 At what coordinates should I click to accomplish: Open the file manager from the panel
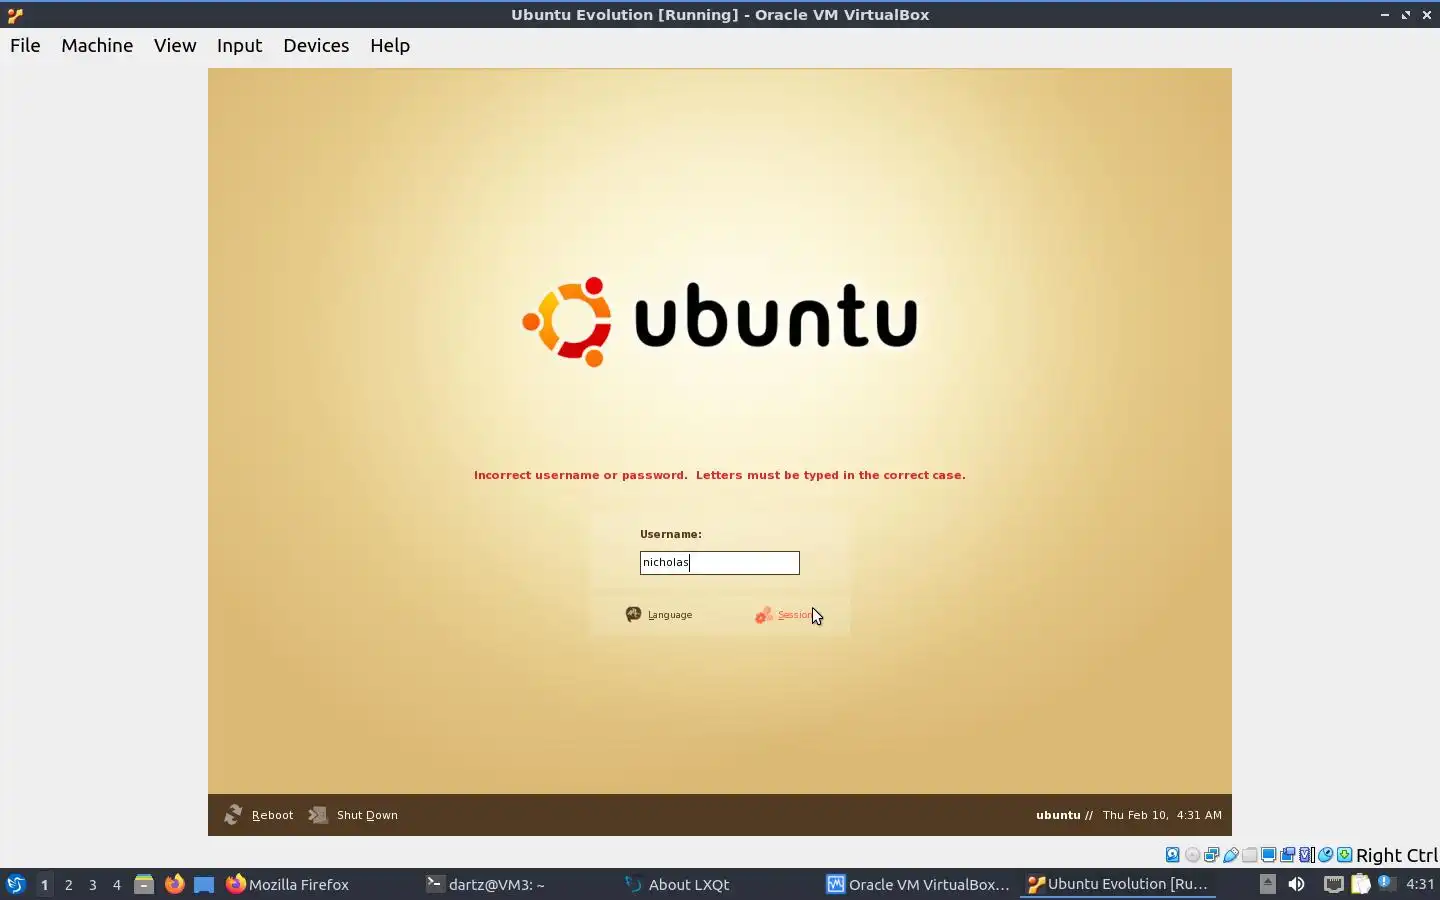tap(144, 884)
